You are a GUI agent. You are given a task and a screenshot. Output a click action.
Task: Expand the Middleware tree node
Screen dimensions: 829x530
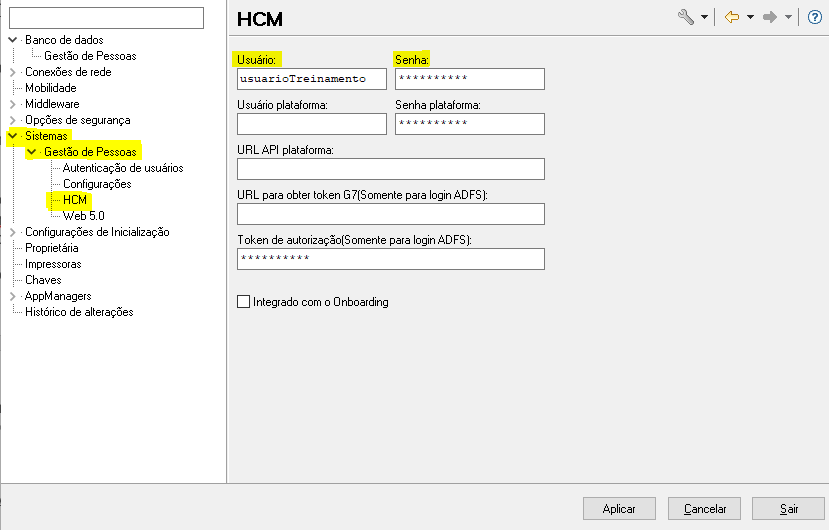click(13, 104)
